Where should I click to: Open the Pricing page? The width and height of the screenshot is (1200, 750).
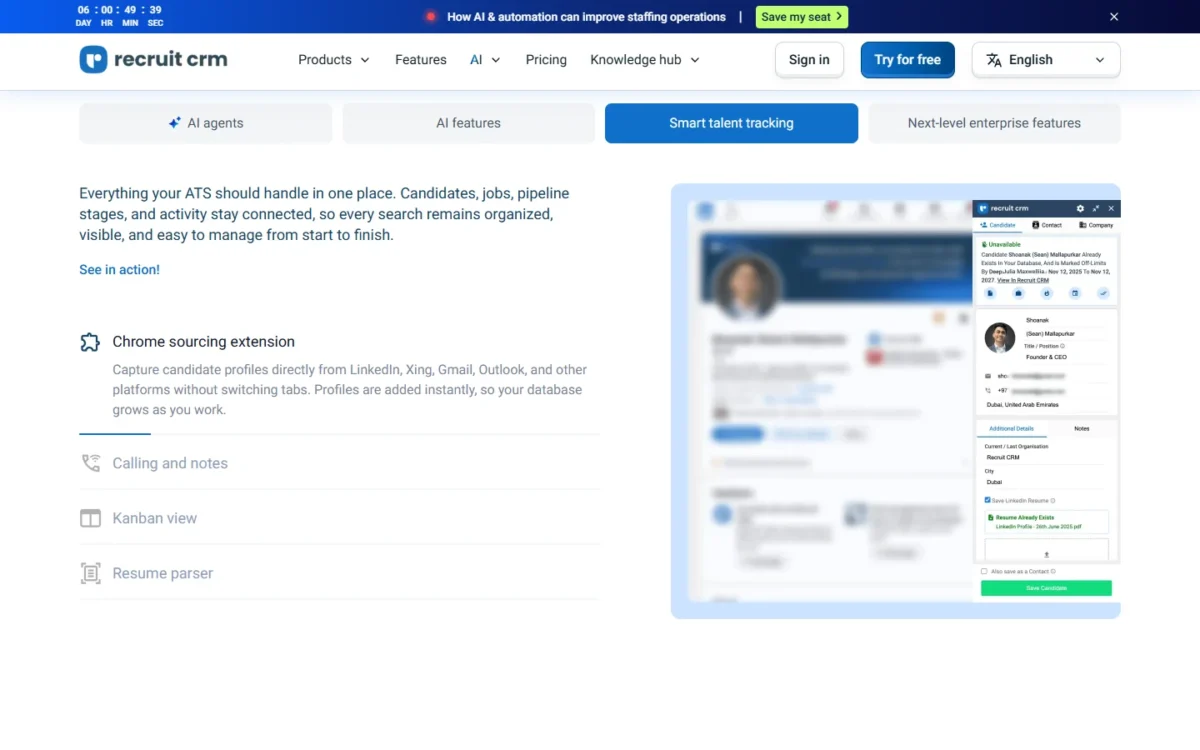pyautogui.click(x=546, y=60)
